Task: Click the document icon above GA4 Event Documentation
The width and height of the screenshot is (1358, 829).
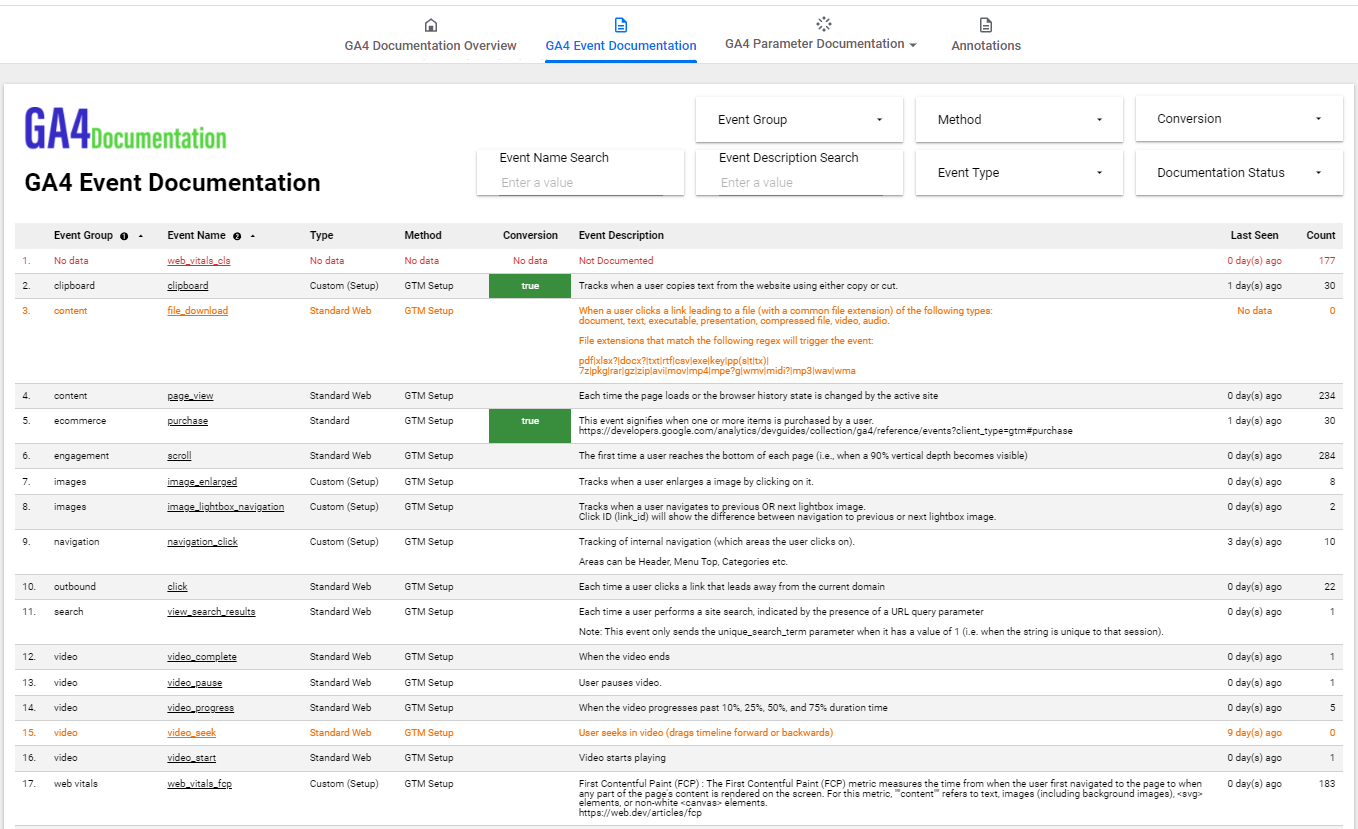Action: [621, 25]
